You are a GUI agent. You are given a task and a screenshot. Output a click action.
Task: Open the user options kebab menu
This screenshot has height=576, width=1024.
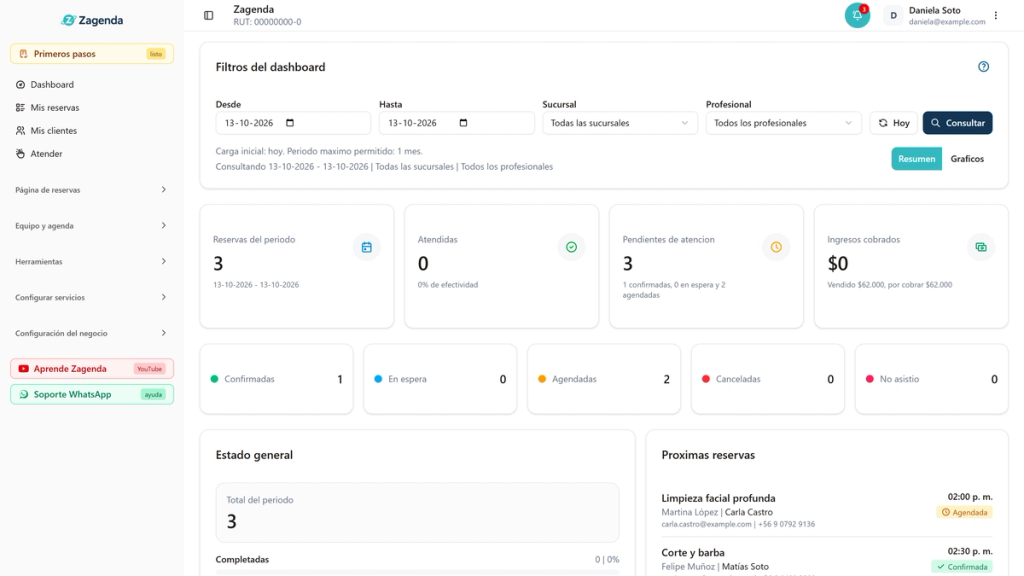point(995,15)
